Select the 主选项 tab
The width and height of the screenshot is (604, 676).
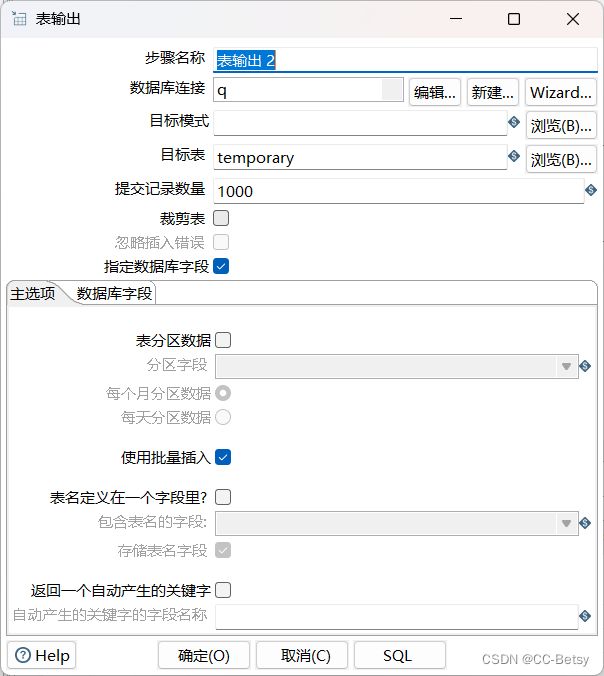(33, 294)
